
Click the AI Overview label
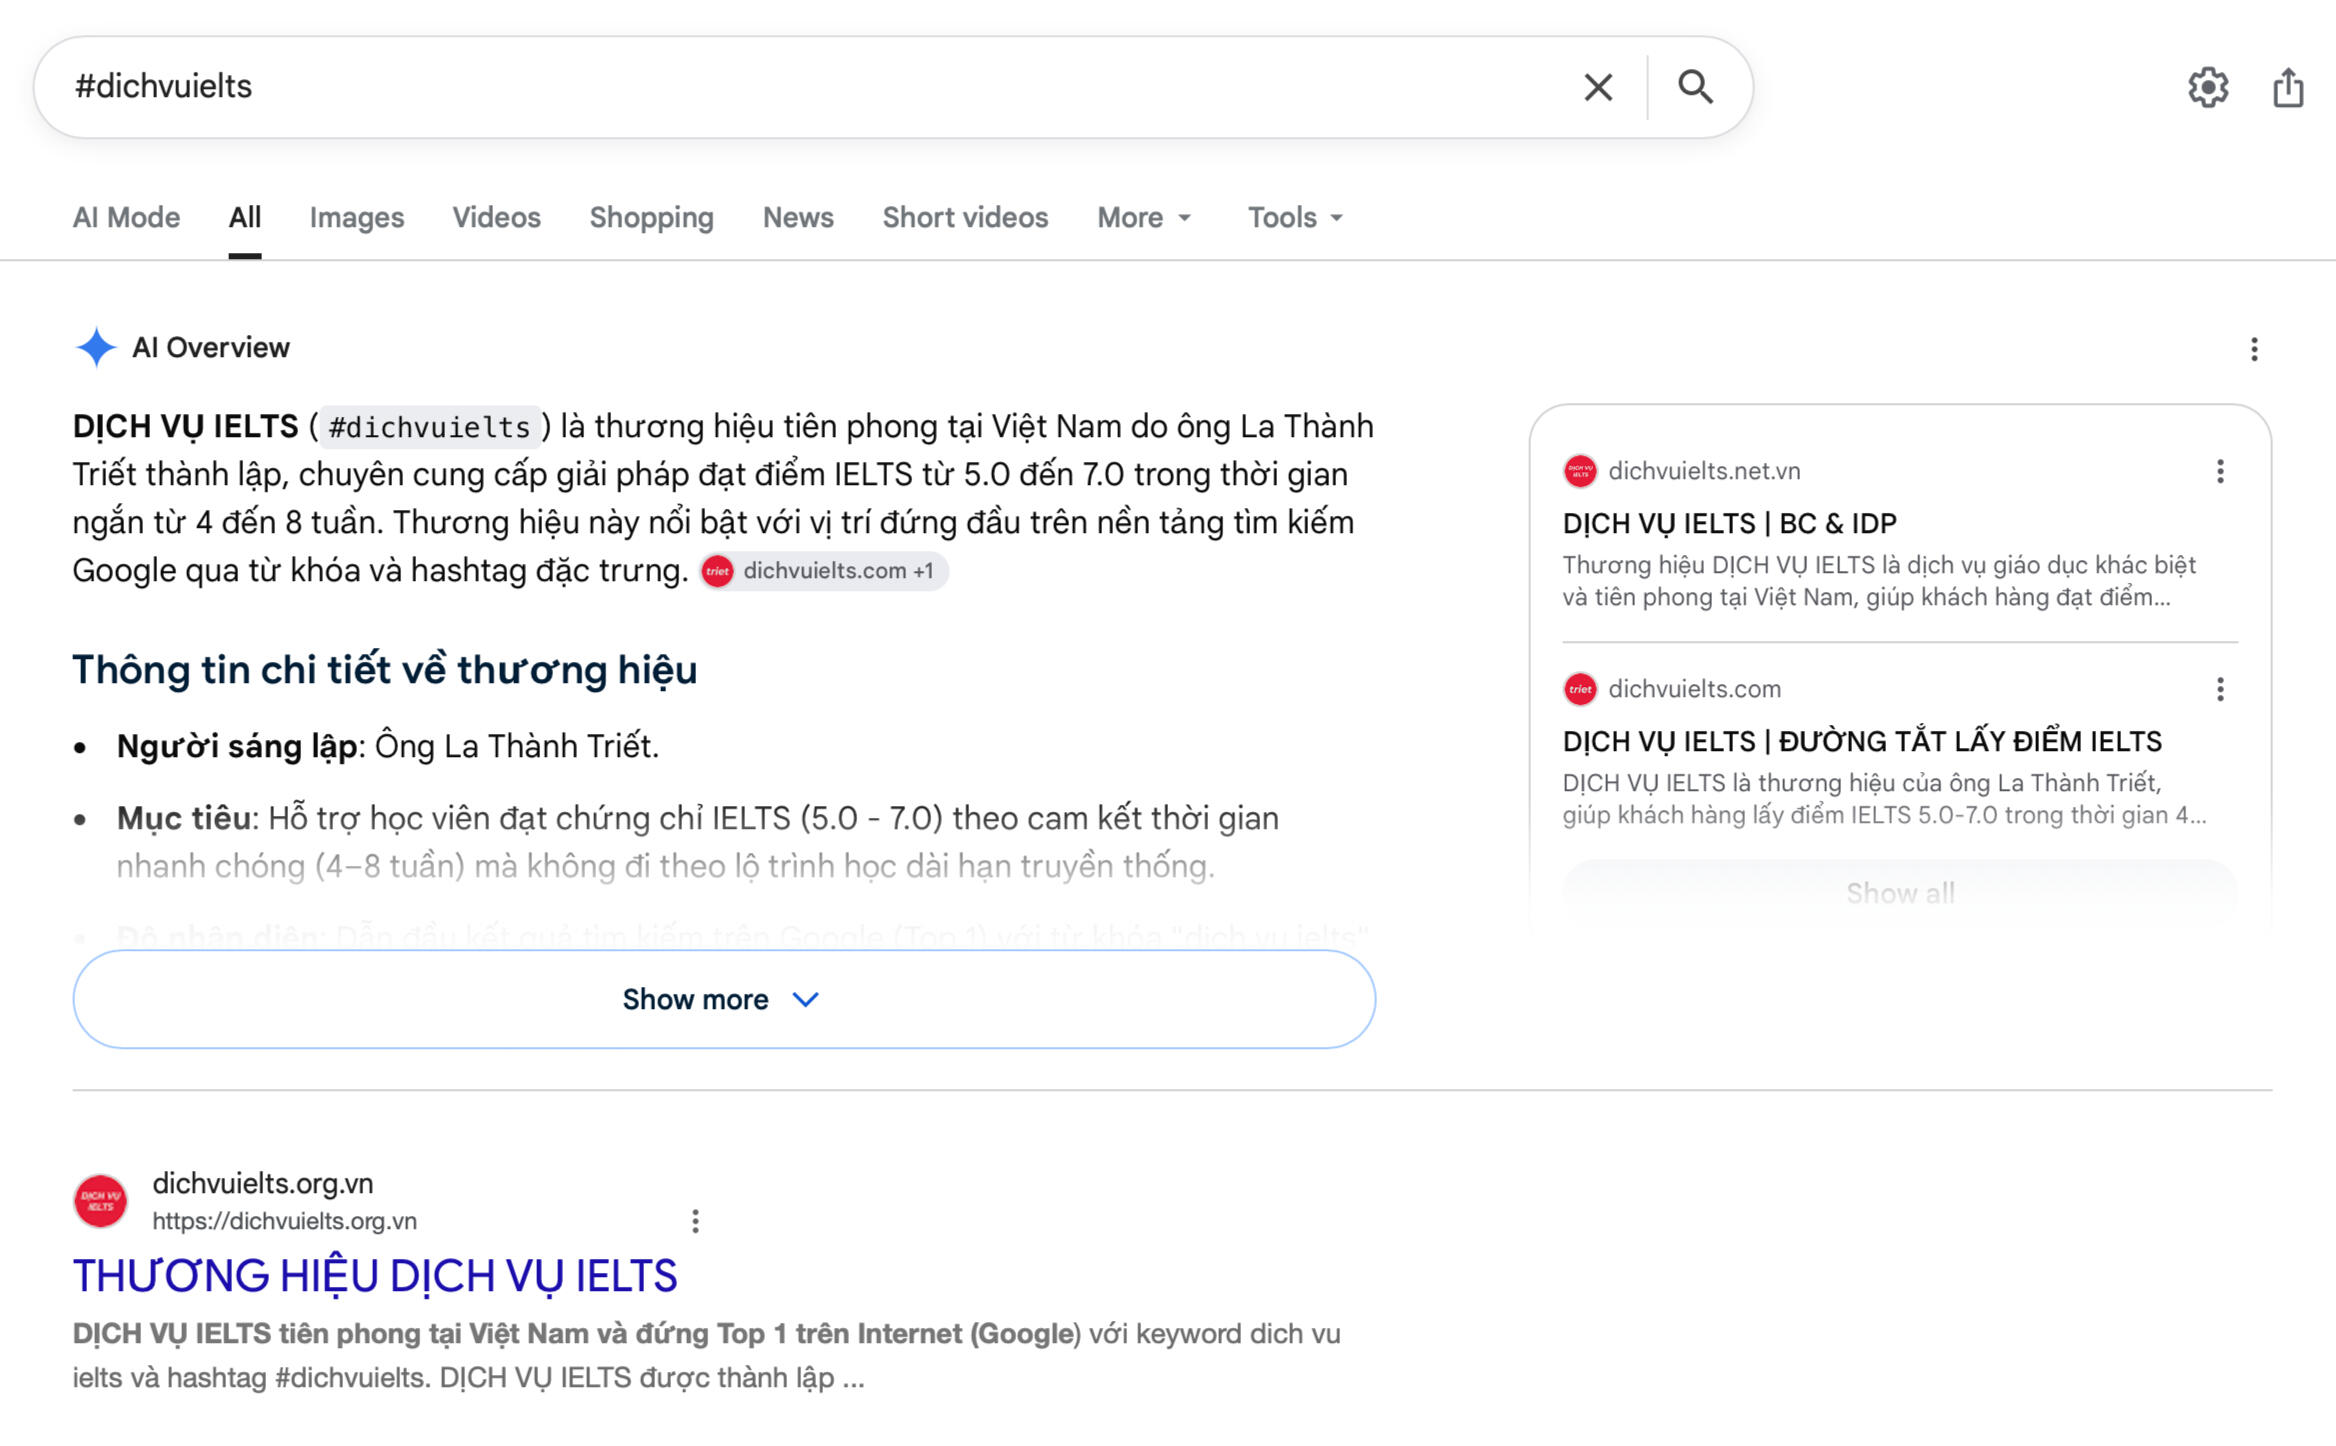tap(211, 347)
